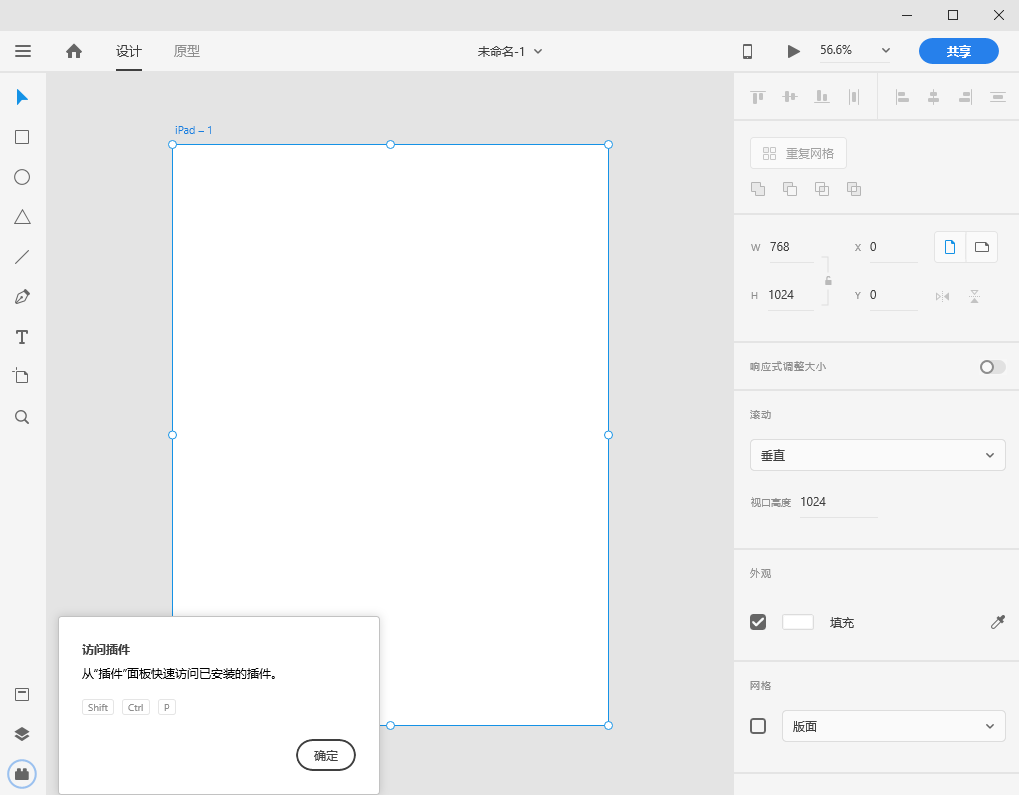Image resolution: width=1019 pixels, height=795 pixels.
Task: Select the Artboard tool
Action: tap(21, 376)
